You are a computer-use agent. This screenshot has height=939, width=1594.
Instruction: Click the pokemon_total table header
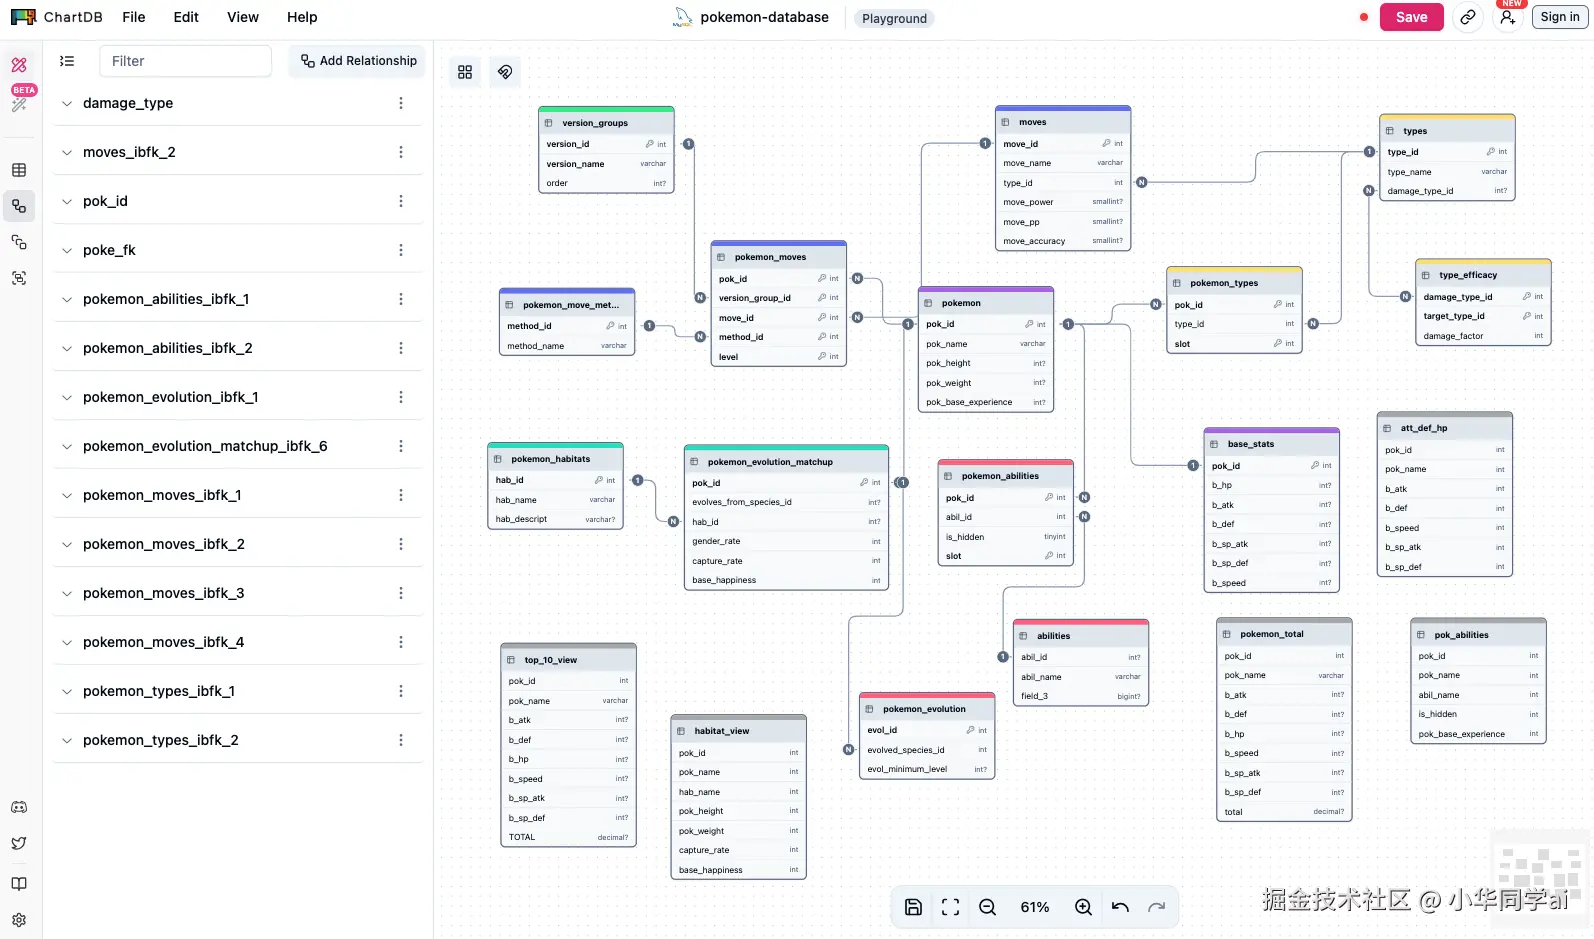pos(1284,634)
